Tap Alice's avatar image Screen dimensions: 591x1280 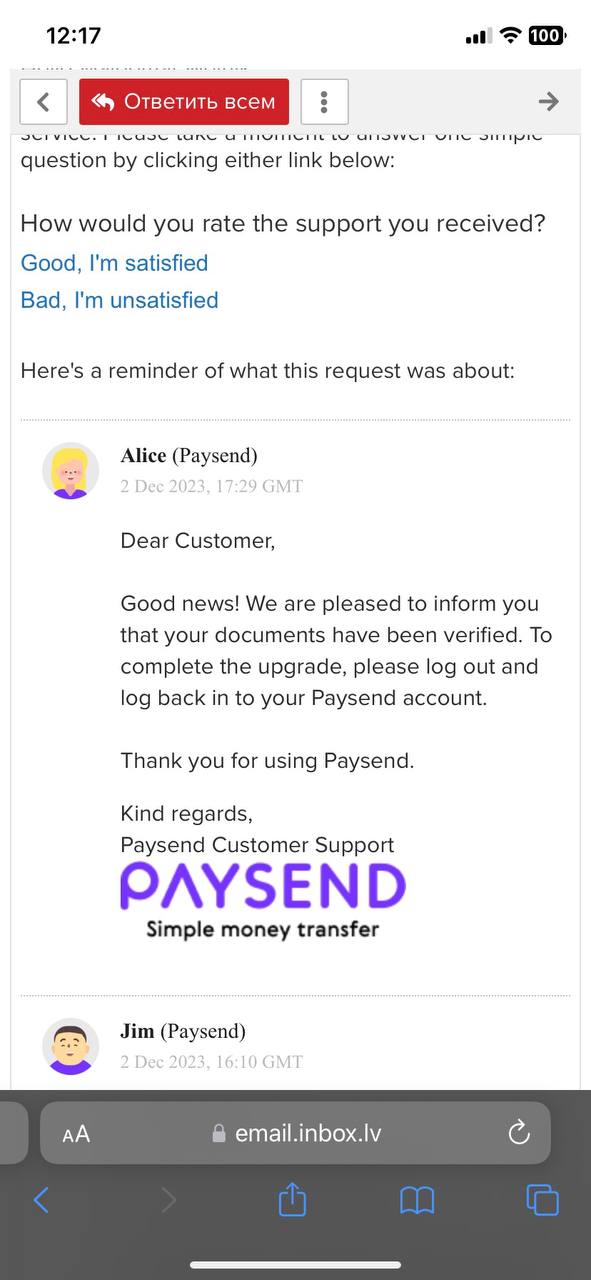[70, 470]
